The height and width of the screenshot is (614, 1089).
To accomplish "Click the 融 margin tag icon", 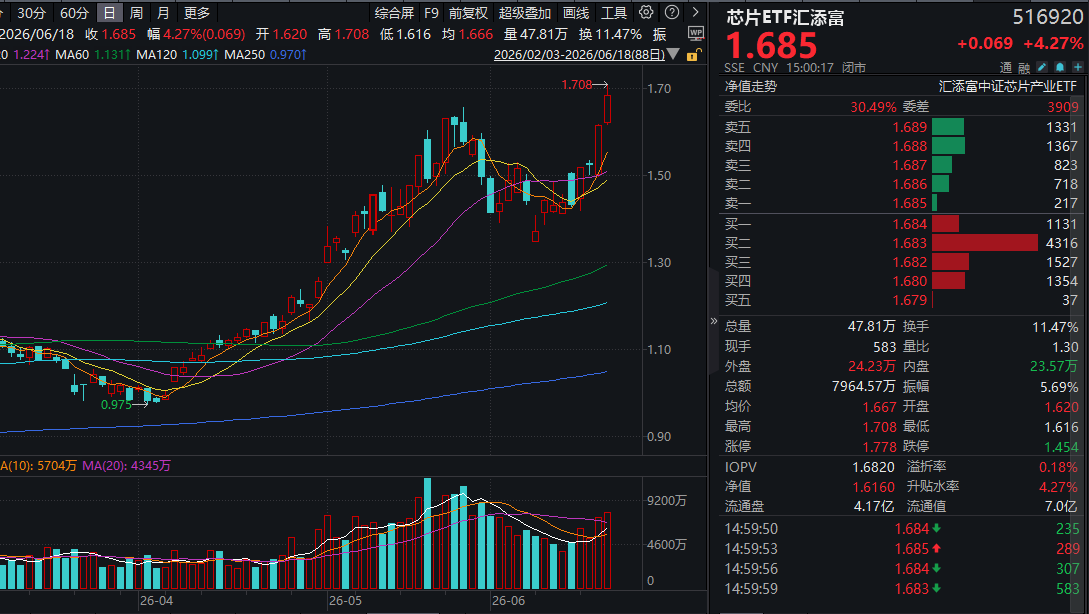I will 1024,67.
